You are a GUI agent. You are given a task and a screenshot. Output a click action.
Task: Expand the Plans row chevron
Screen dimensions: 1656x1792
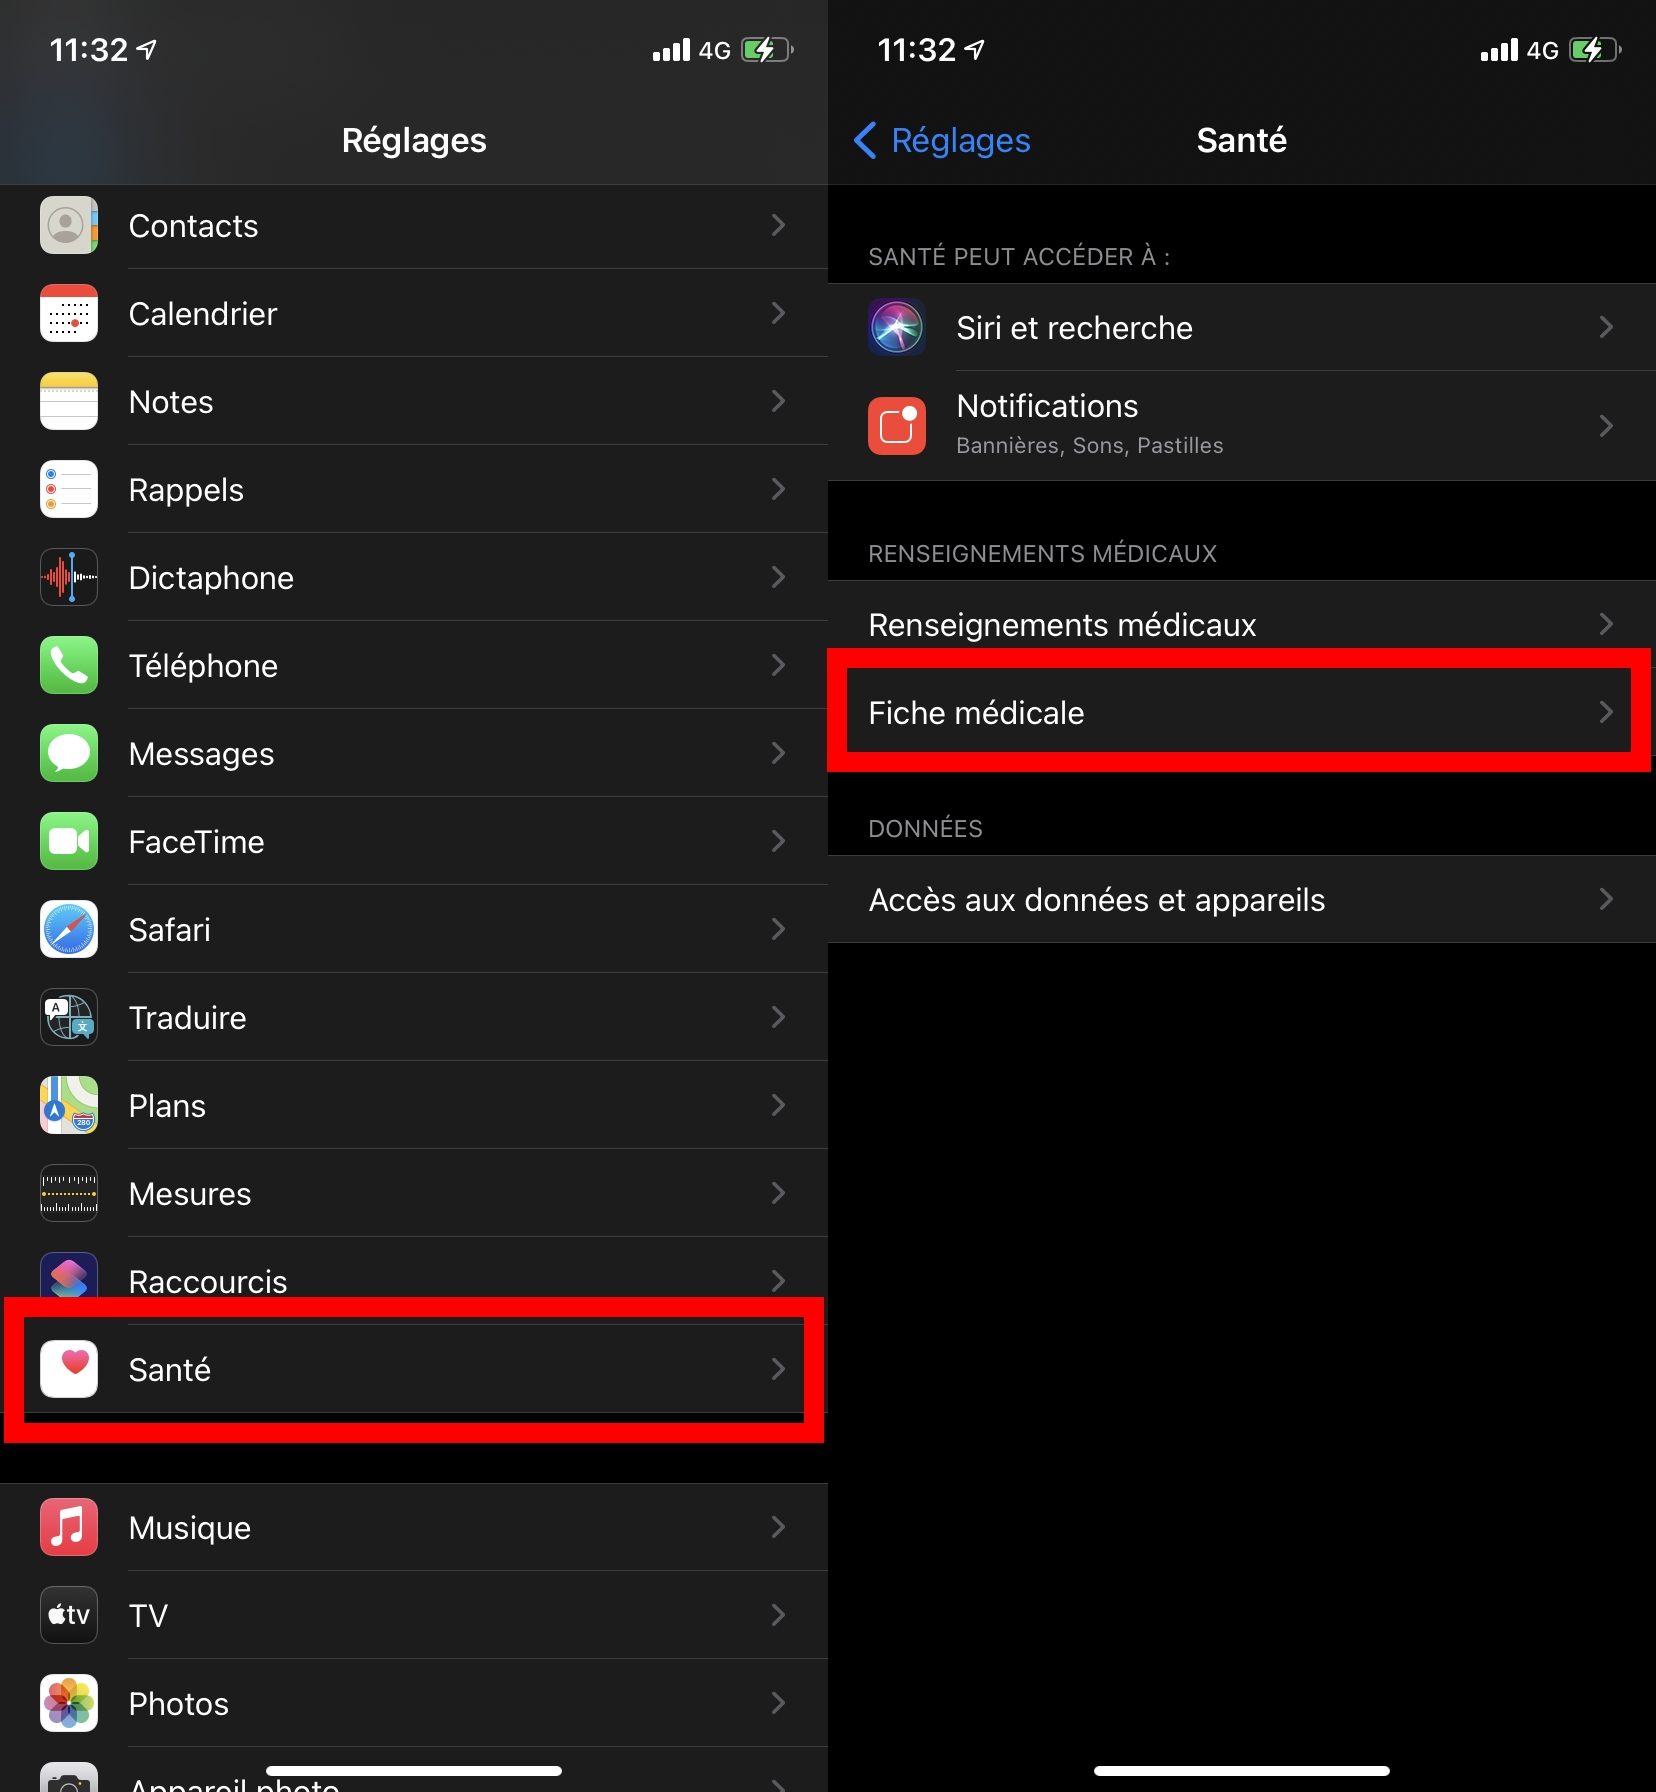[778, 1106]
